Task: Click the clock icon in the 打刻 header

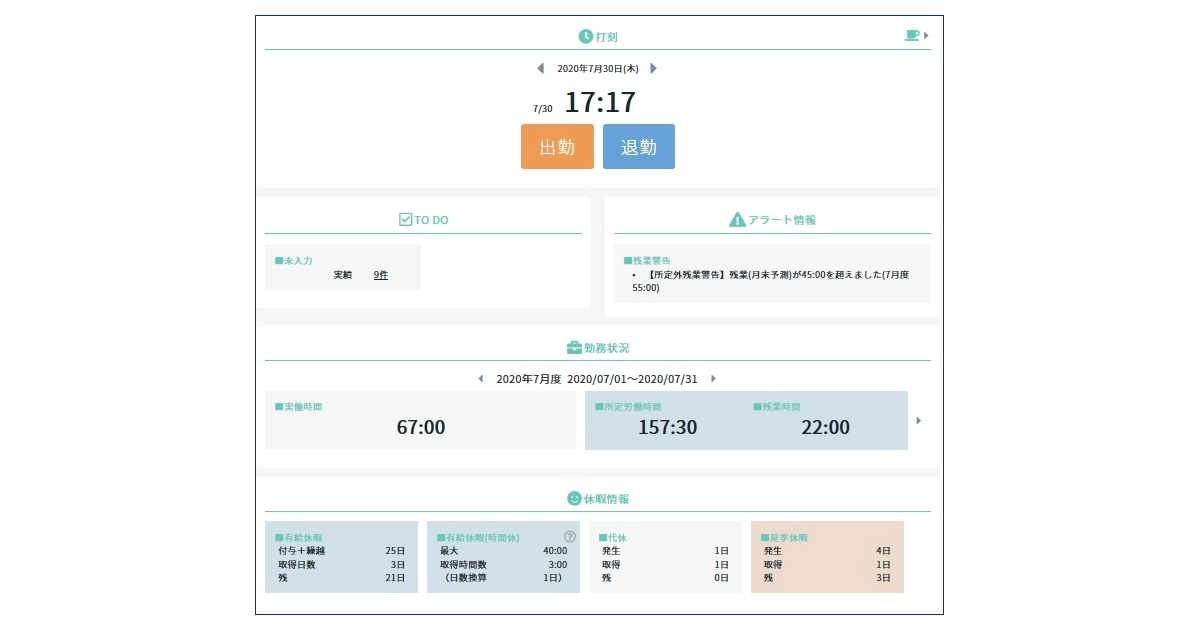Action: tap(584, 35)
